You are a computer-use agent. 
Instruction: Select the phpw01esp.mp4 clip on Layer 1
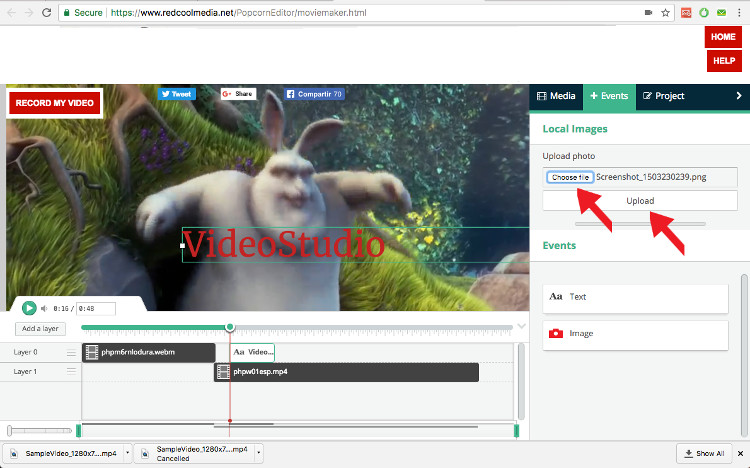[x=346, y=372]
